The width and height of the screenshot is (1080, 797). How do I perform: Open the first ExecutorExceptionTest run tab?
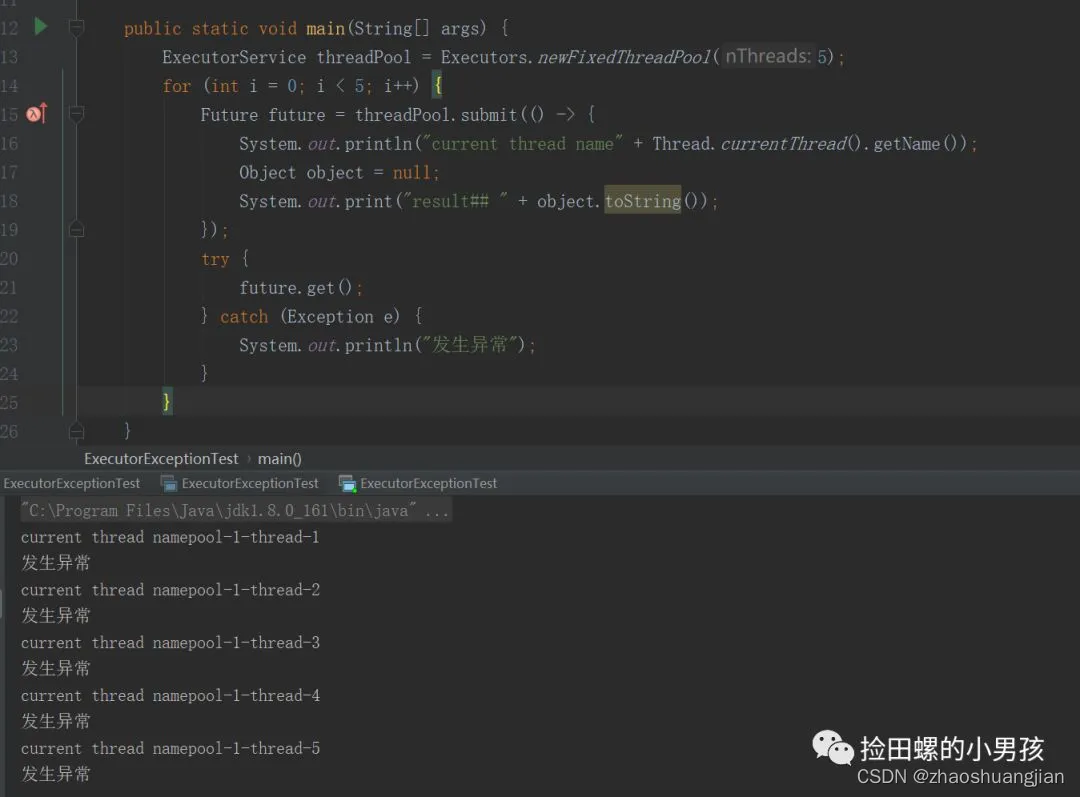pos(71,484)
